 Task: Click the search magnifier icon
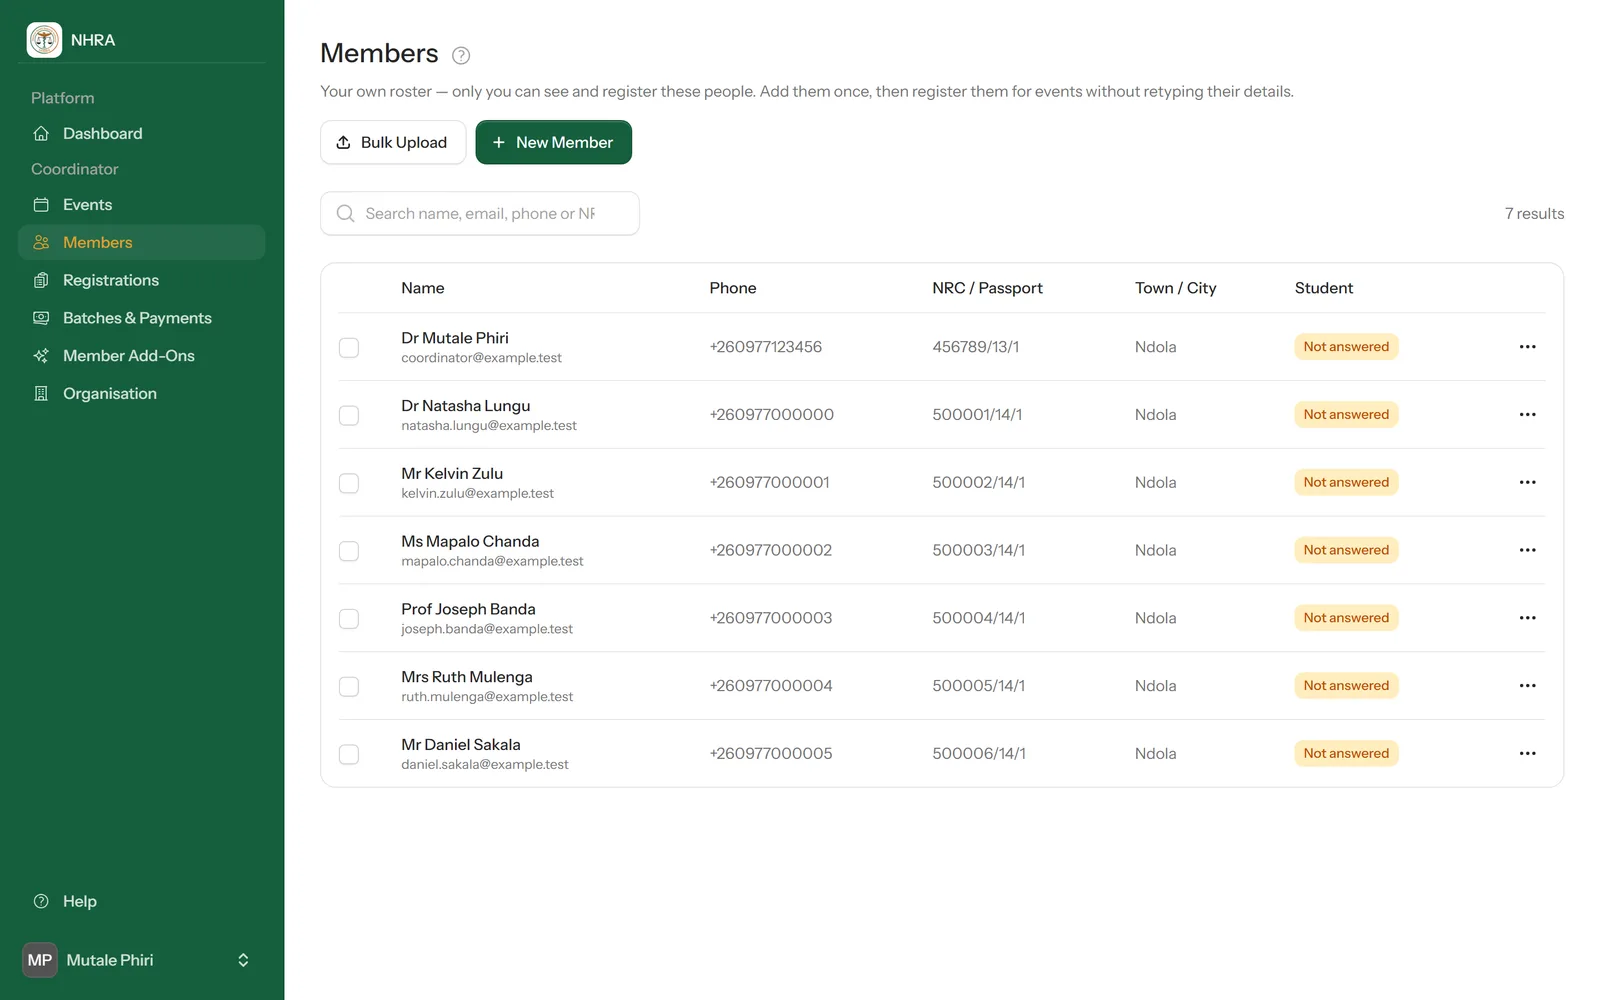click(x=345, y=214)
